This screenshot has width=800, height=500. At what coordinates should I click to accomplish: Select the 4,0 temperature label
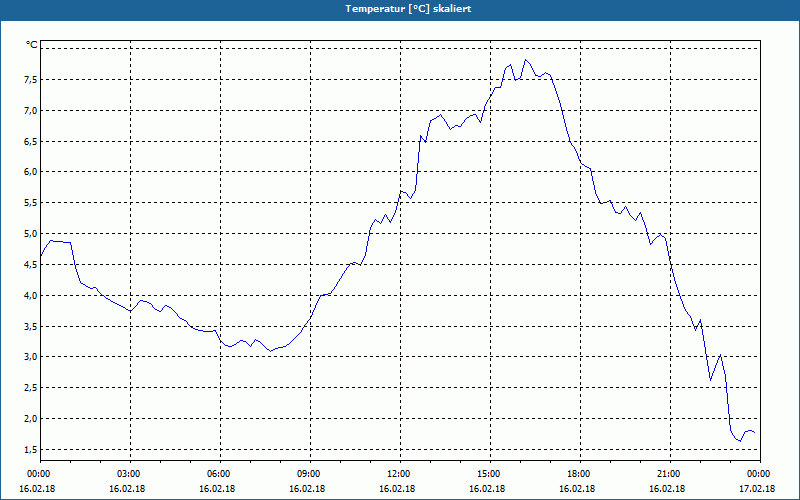(x=31, y=295)
